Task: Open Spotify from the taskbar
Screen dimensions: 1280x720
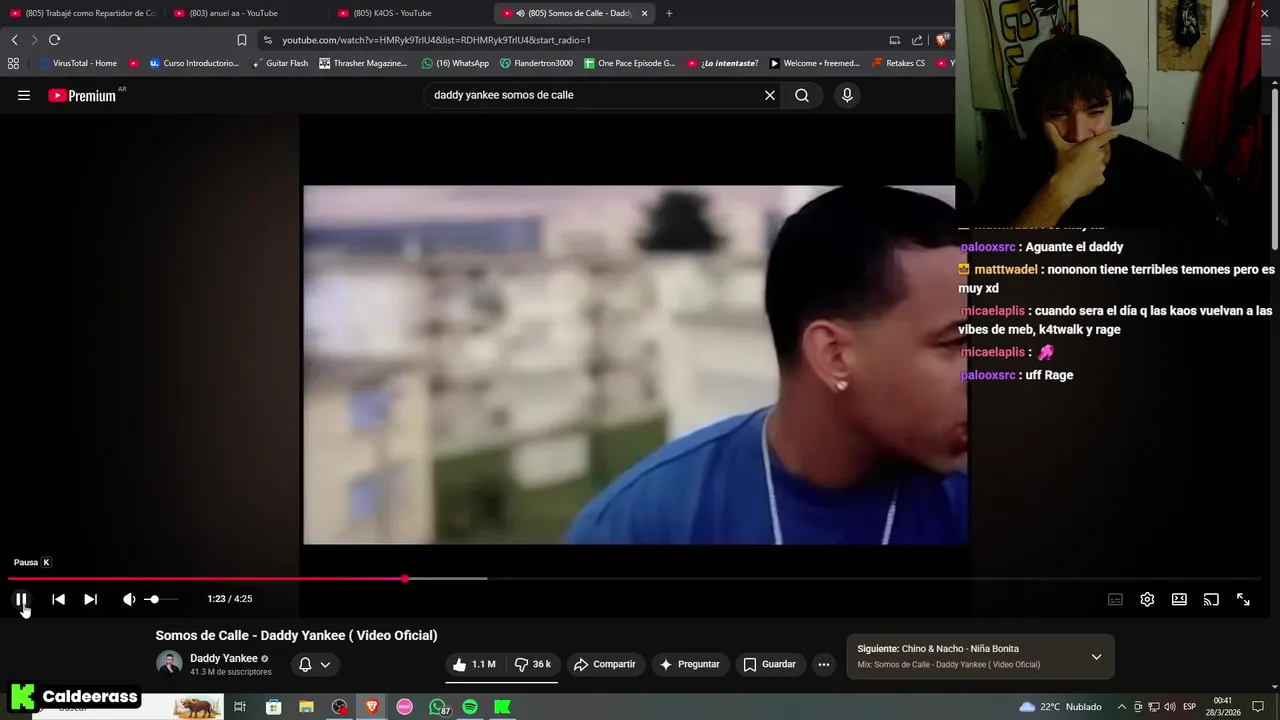Action: click(470, 707)
